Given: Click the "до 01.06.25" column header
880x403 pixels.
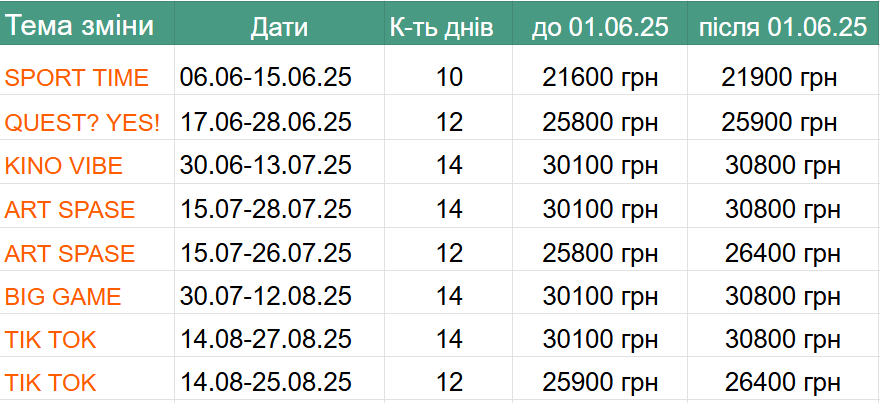Looking at the screenshot, I should point(599,27).
